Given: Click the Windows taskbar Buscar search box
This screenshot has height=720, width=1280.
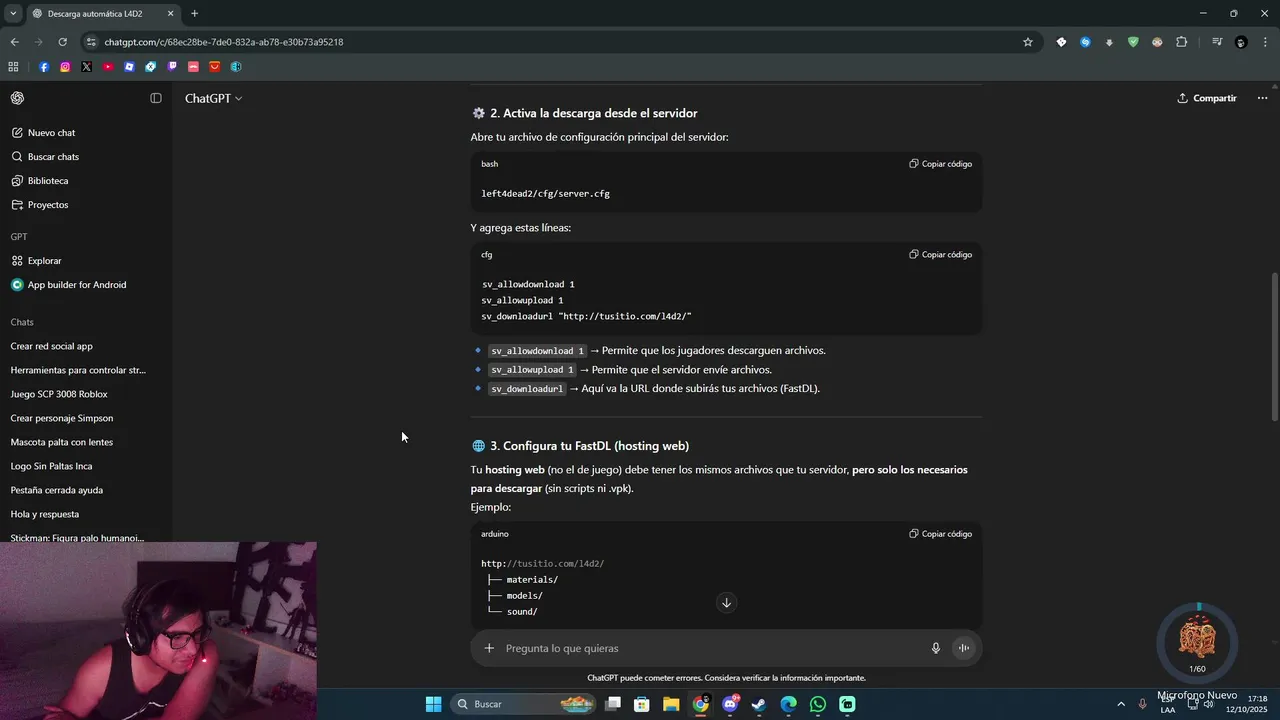Looking at the screenshot, I should click(x=525, y=704).
